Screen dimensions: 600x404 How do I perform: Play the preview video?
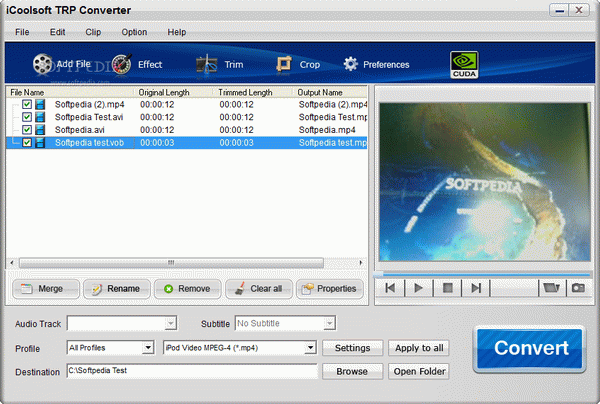[419, 288]
